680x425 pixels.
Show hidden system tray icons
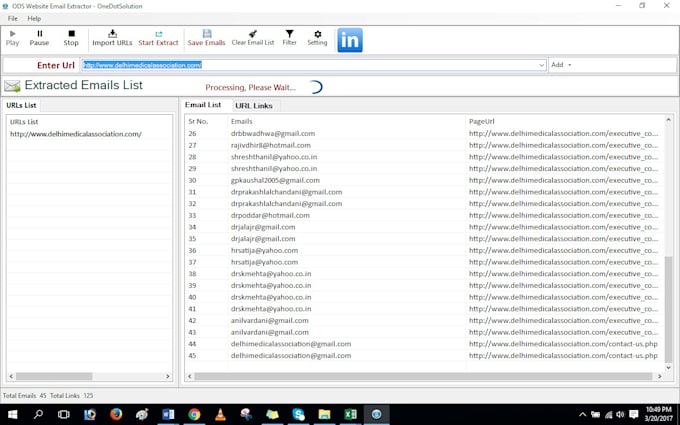(582, 415)
